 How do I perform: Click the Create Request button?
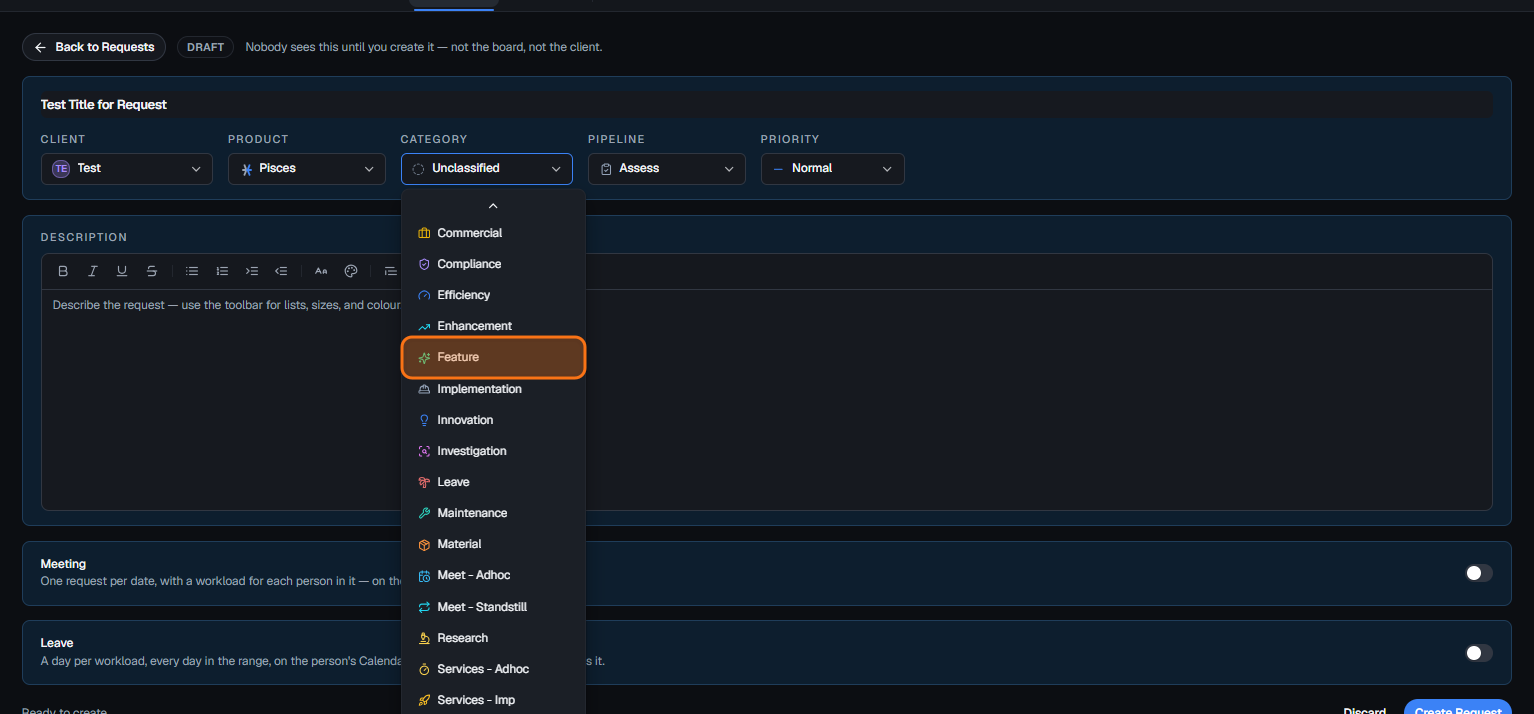click(1458, 707)
